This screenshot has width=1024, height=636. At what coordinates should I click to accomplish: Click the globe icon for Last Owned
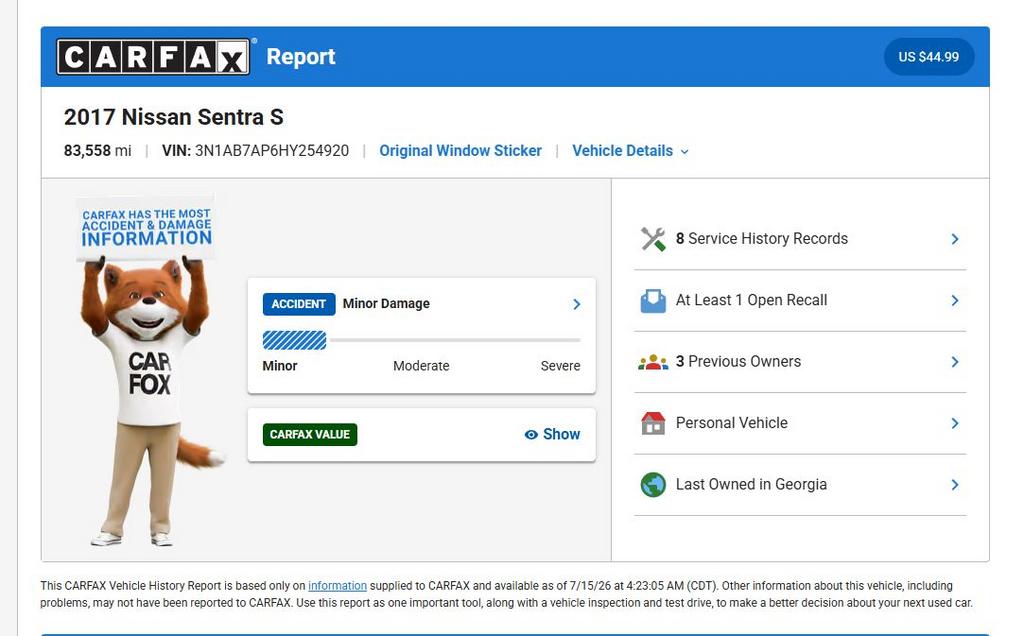(x=652, y=485)
